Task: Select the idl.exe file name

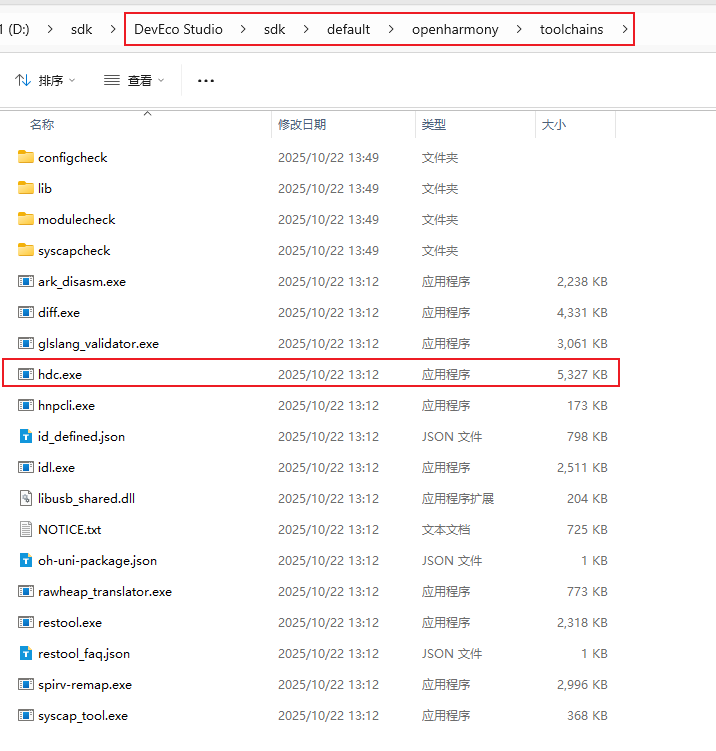Action: tap(57, 467)
